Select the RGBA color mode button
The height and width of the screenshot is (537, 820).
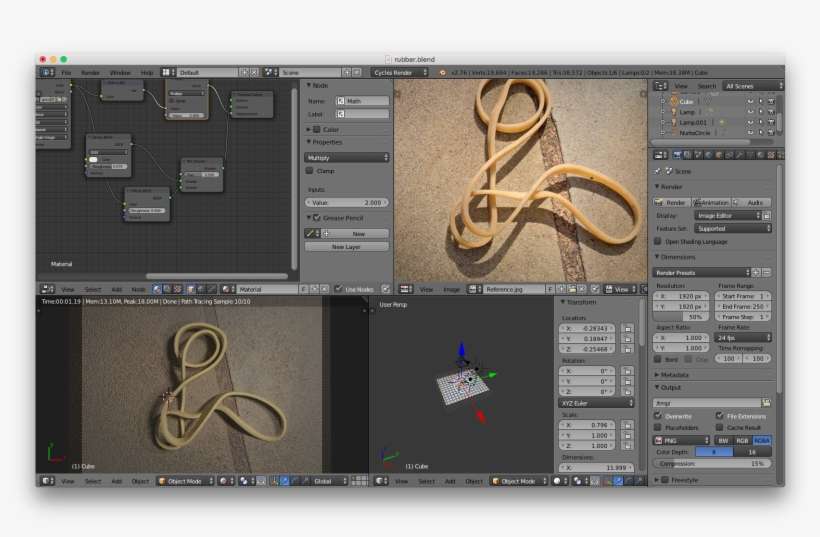click(x=761, y=440)
